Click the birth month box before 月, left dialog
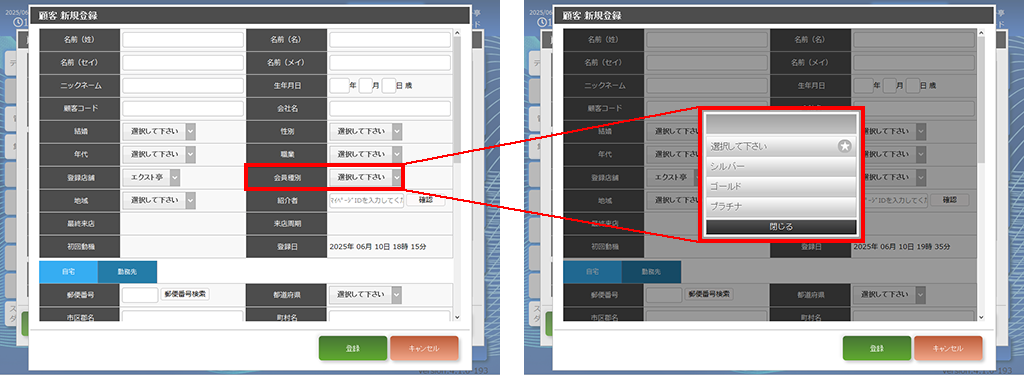 366,86
